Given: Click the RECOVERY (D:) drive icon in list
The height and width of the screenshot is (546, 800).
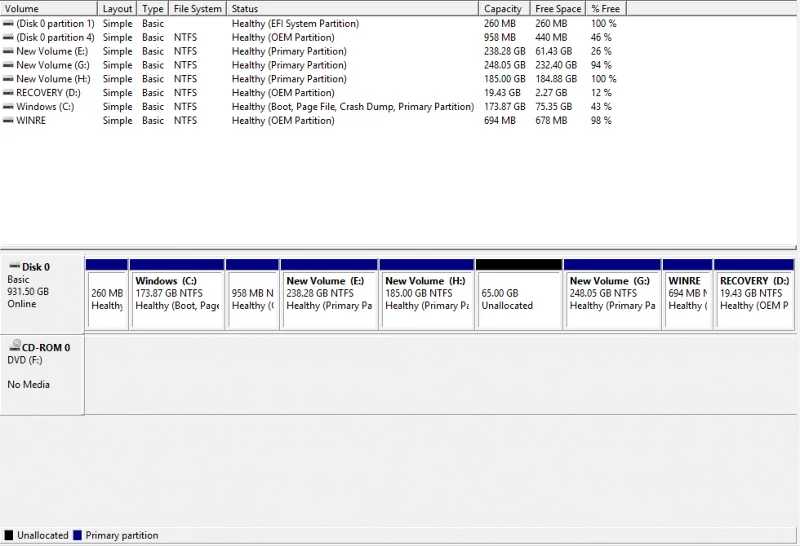Looking at the screenshot, I should coord(8,93).
